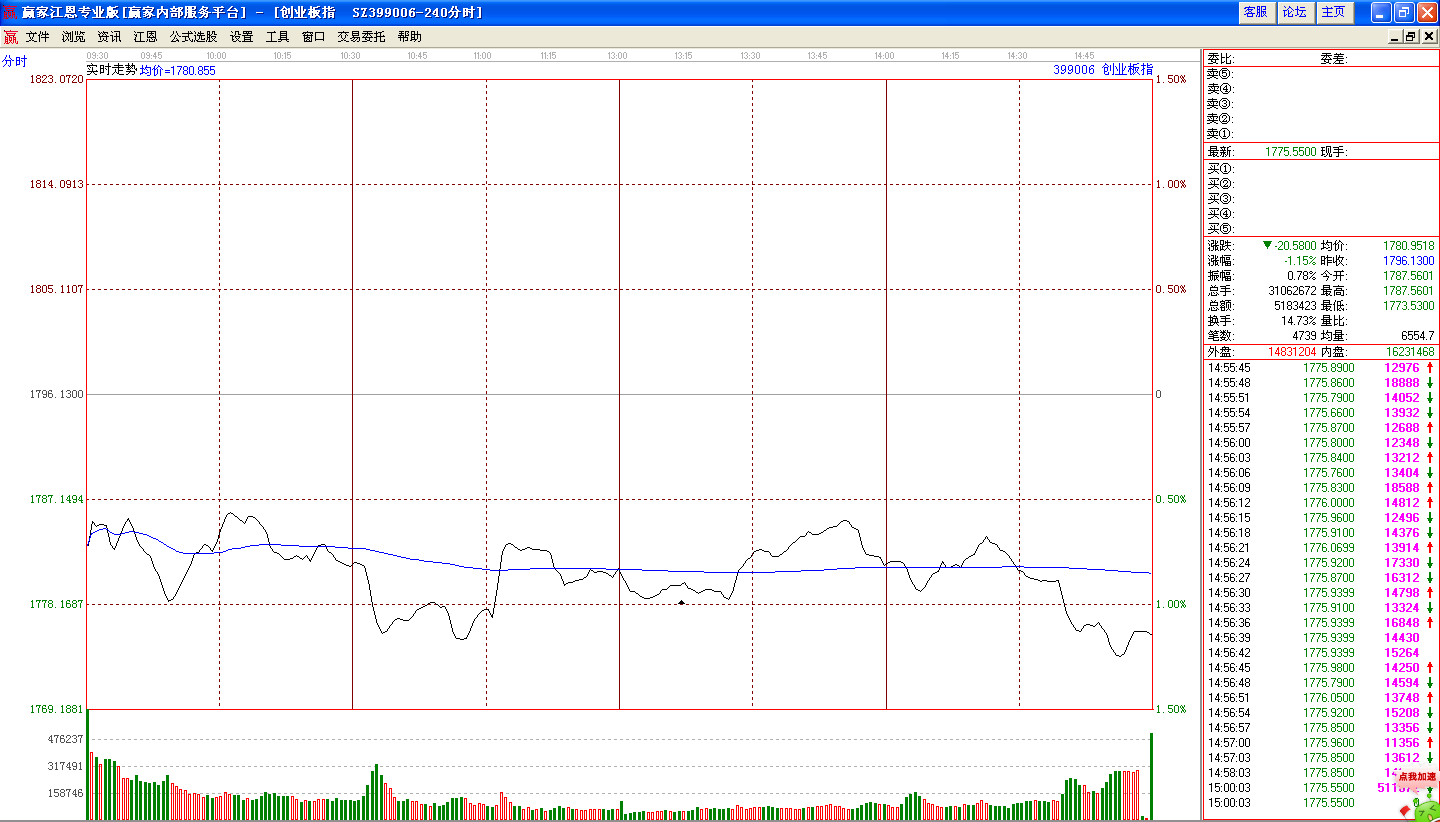Click the 均价=1780.855 label
The height and width of the screenshot is (822, 1440).
[177, 71]
